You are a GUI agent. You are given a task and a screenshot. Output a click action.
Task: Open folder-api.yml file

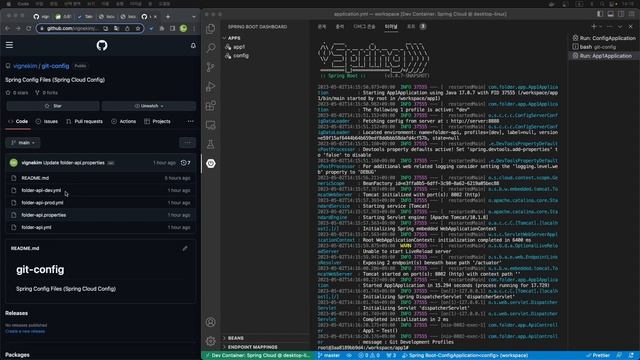tap(36, 227)
